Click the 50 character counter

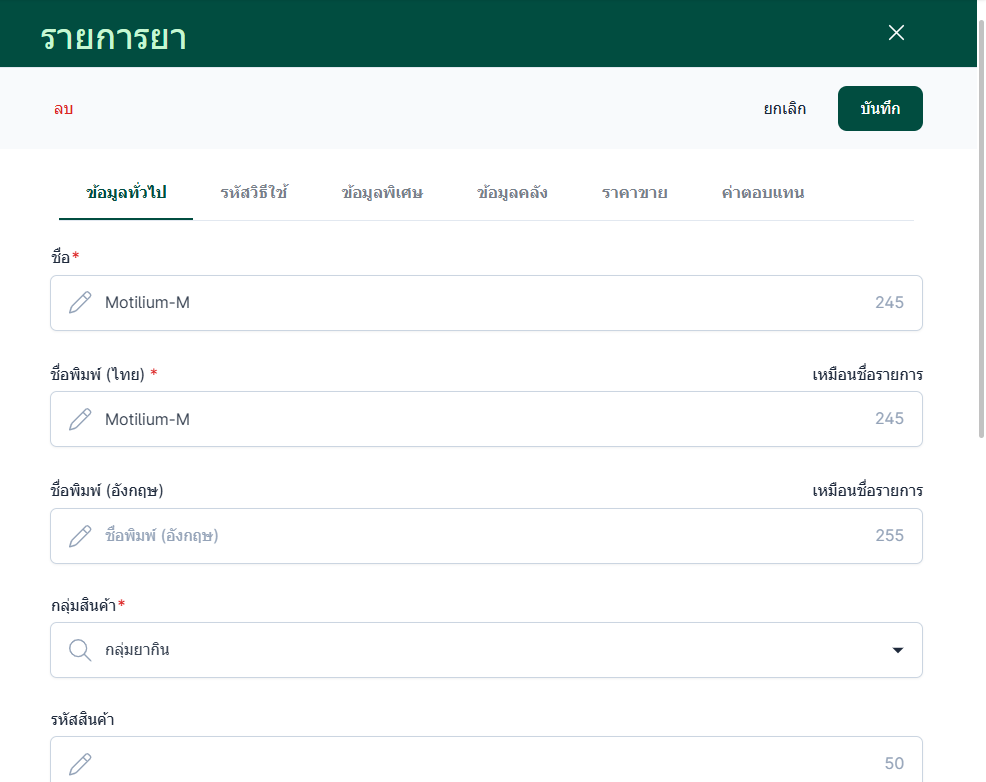(894, 763)
